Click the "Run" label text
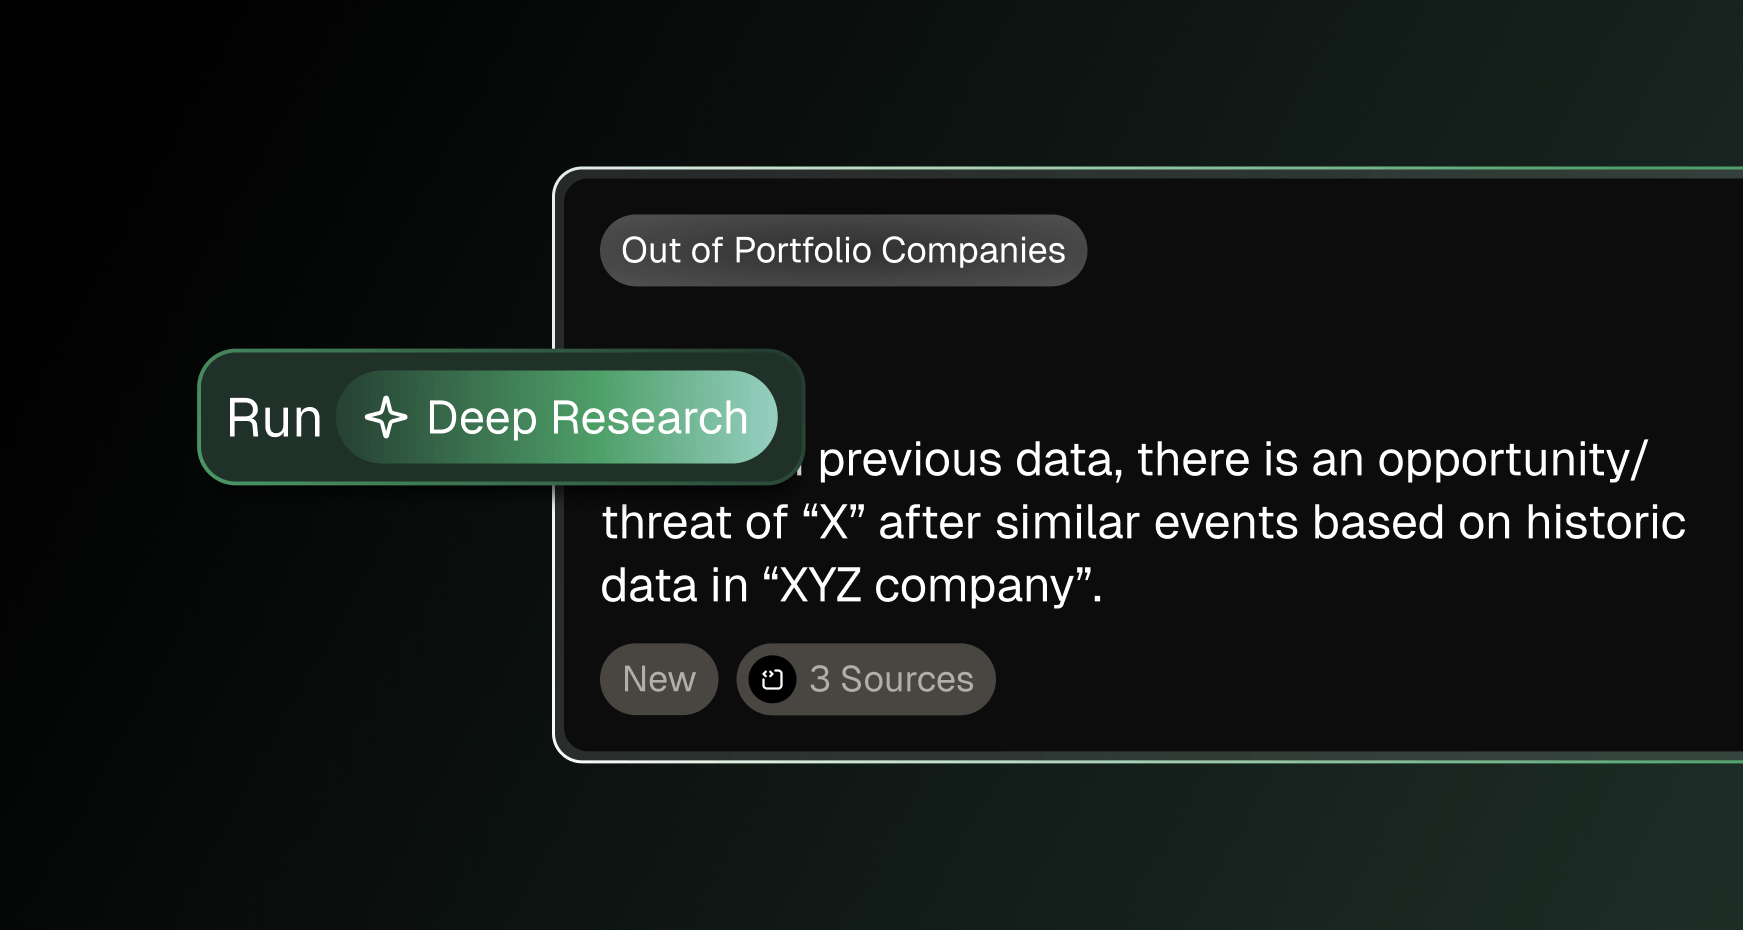Viewport: 1743px width, 930px height. [274, 418]
